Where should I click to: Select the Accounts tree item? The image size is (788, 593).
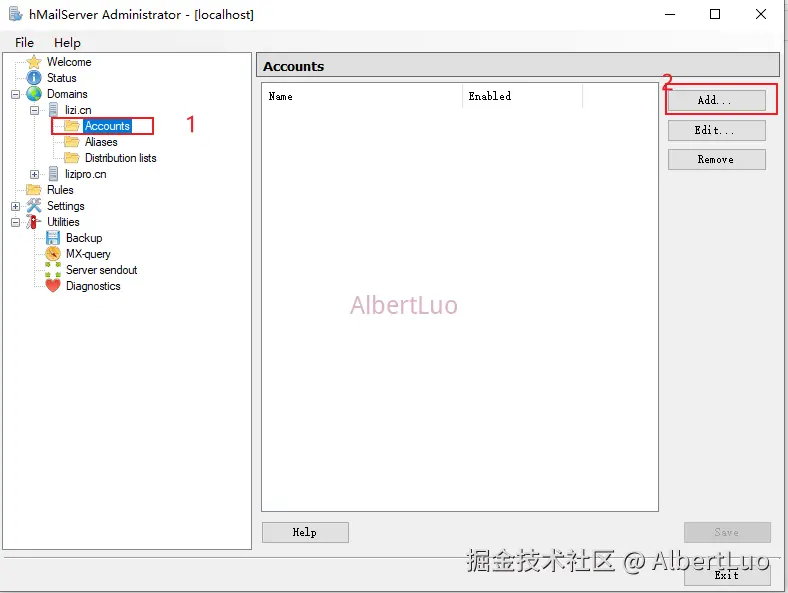[x=107, y=126]
